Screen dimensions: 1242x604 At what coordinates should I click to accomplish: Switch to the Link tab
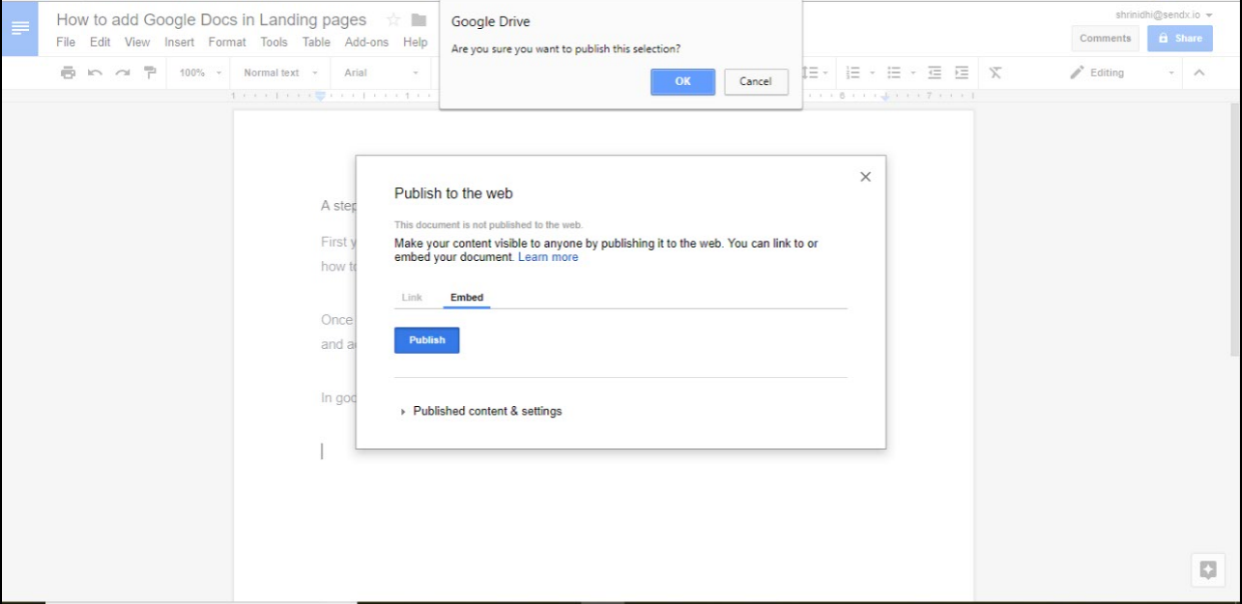pos(412,298)
